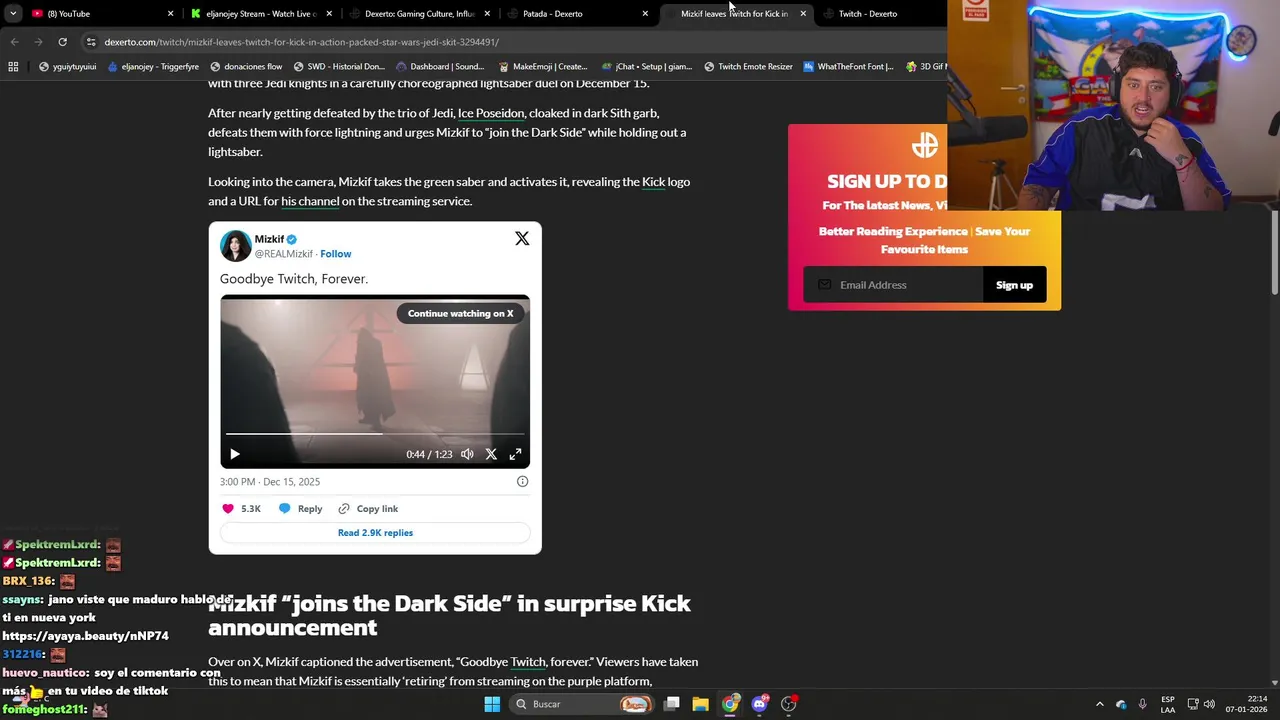The width and height of the screenshot is (1280, 720).
Task: Click the Sign up button
Action: [x=1014, y=285]
